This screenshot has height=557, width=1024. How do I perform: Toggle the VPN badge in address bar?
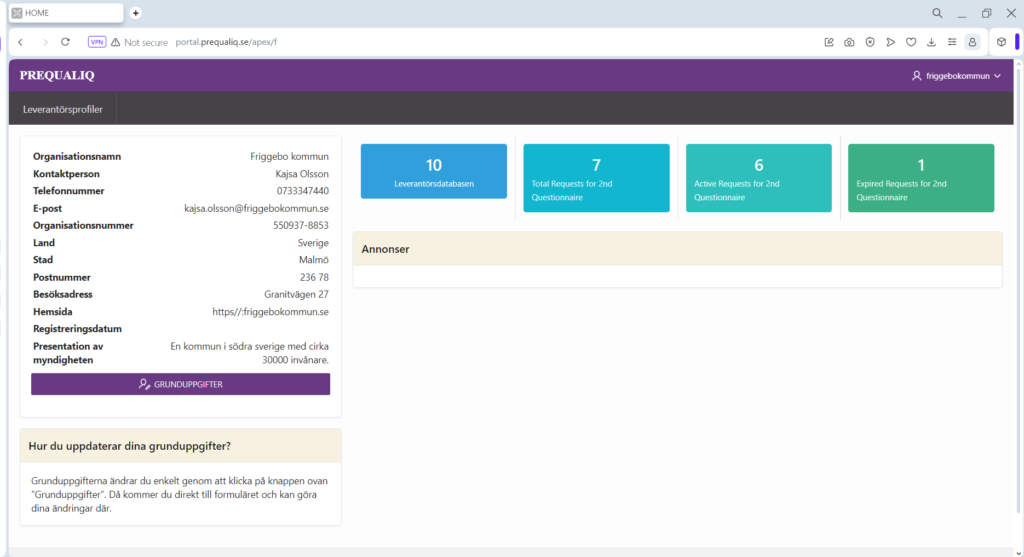[97, 42]
